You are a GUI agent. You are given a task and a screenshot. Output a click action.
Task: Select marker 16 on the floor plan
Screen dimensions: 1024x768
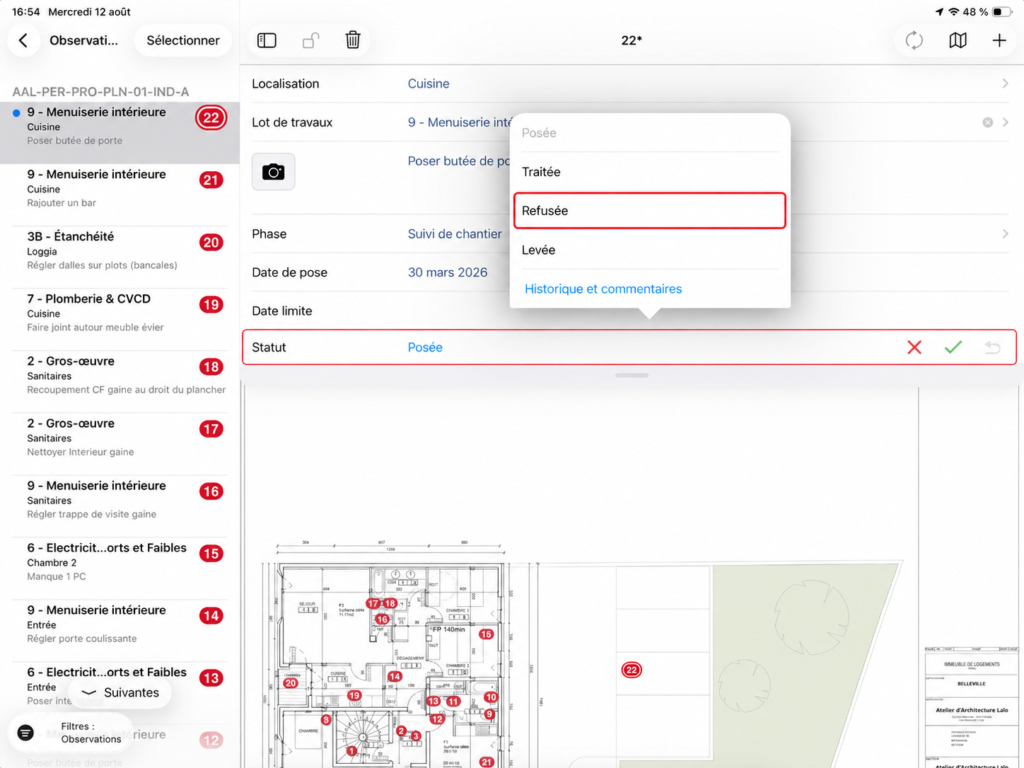click(x=382, y=619)
